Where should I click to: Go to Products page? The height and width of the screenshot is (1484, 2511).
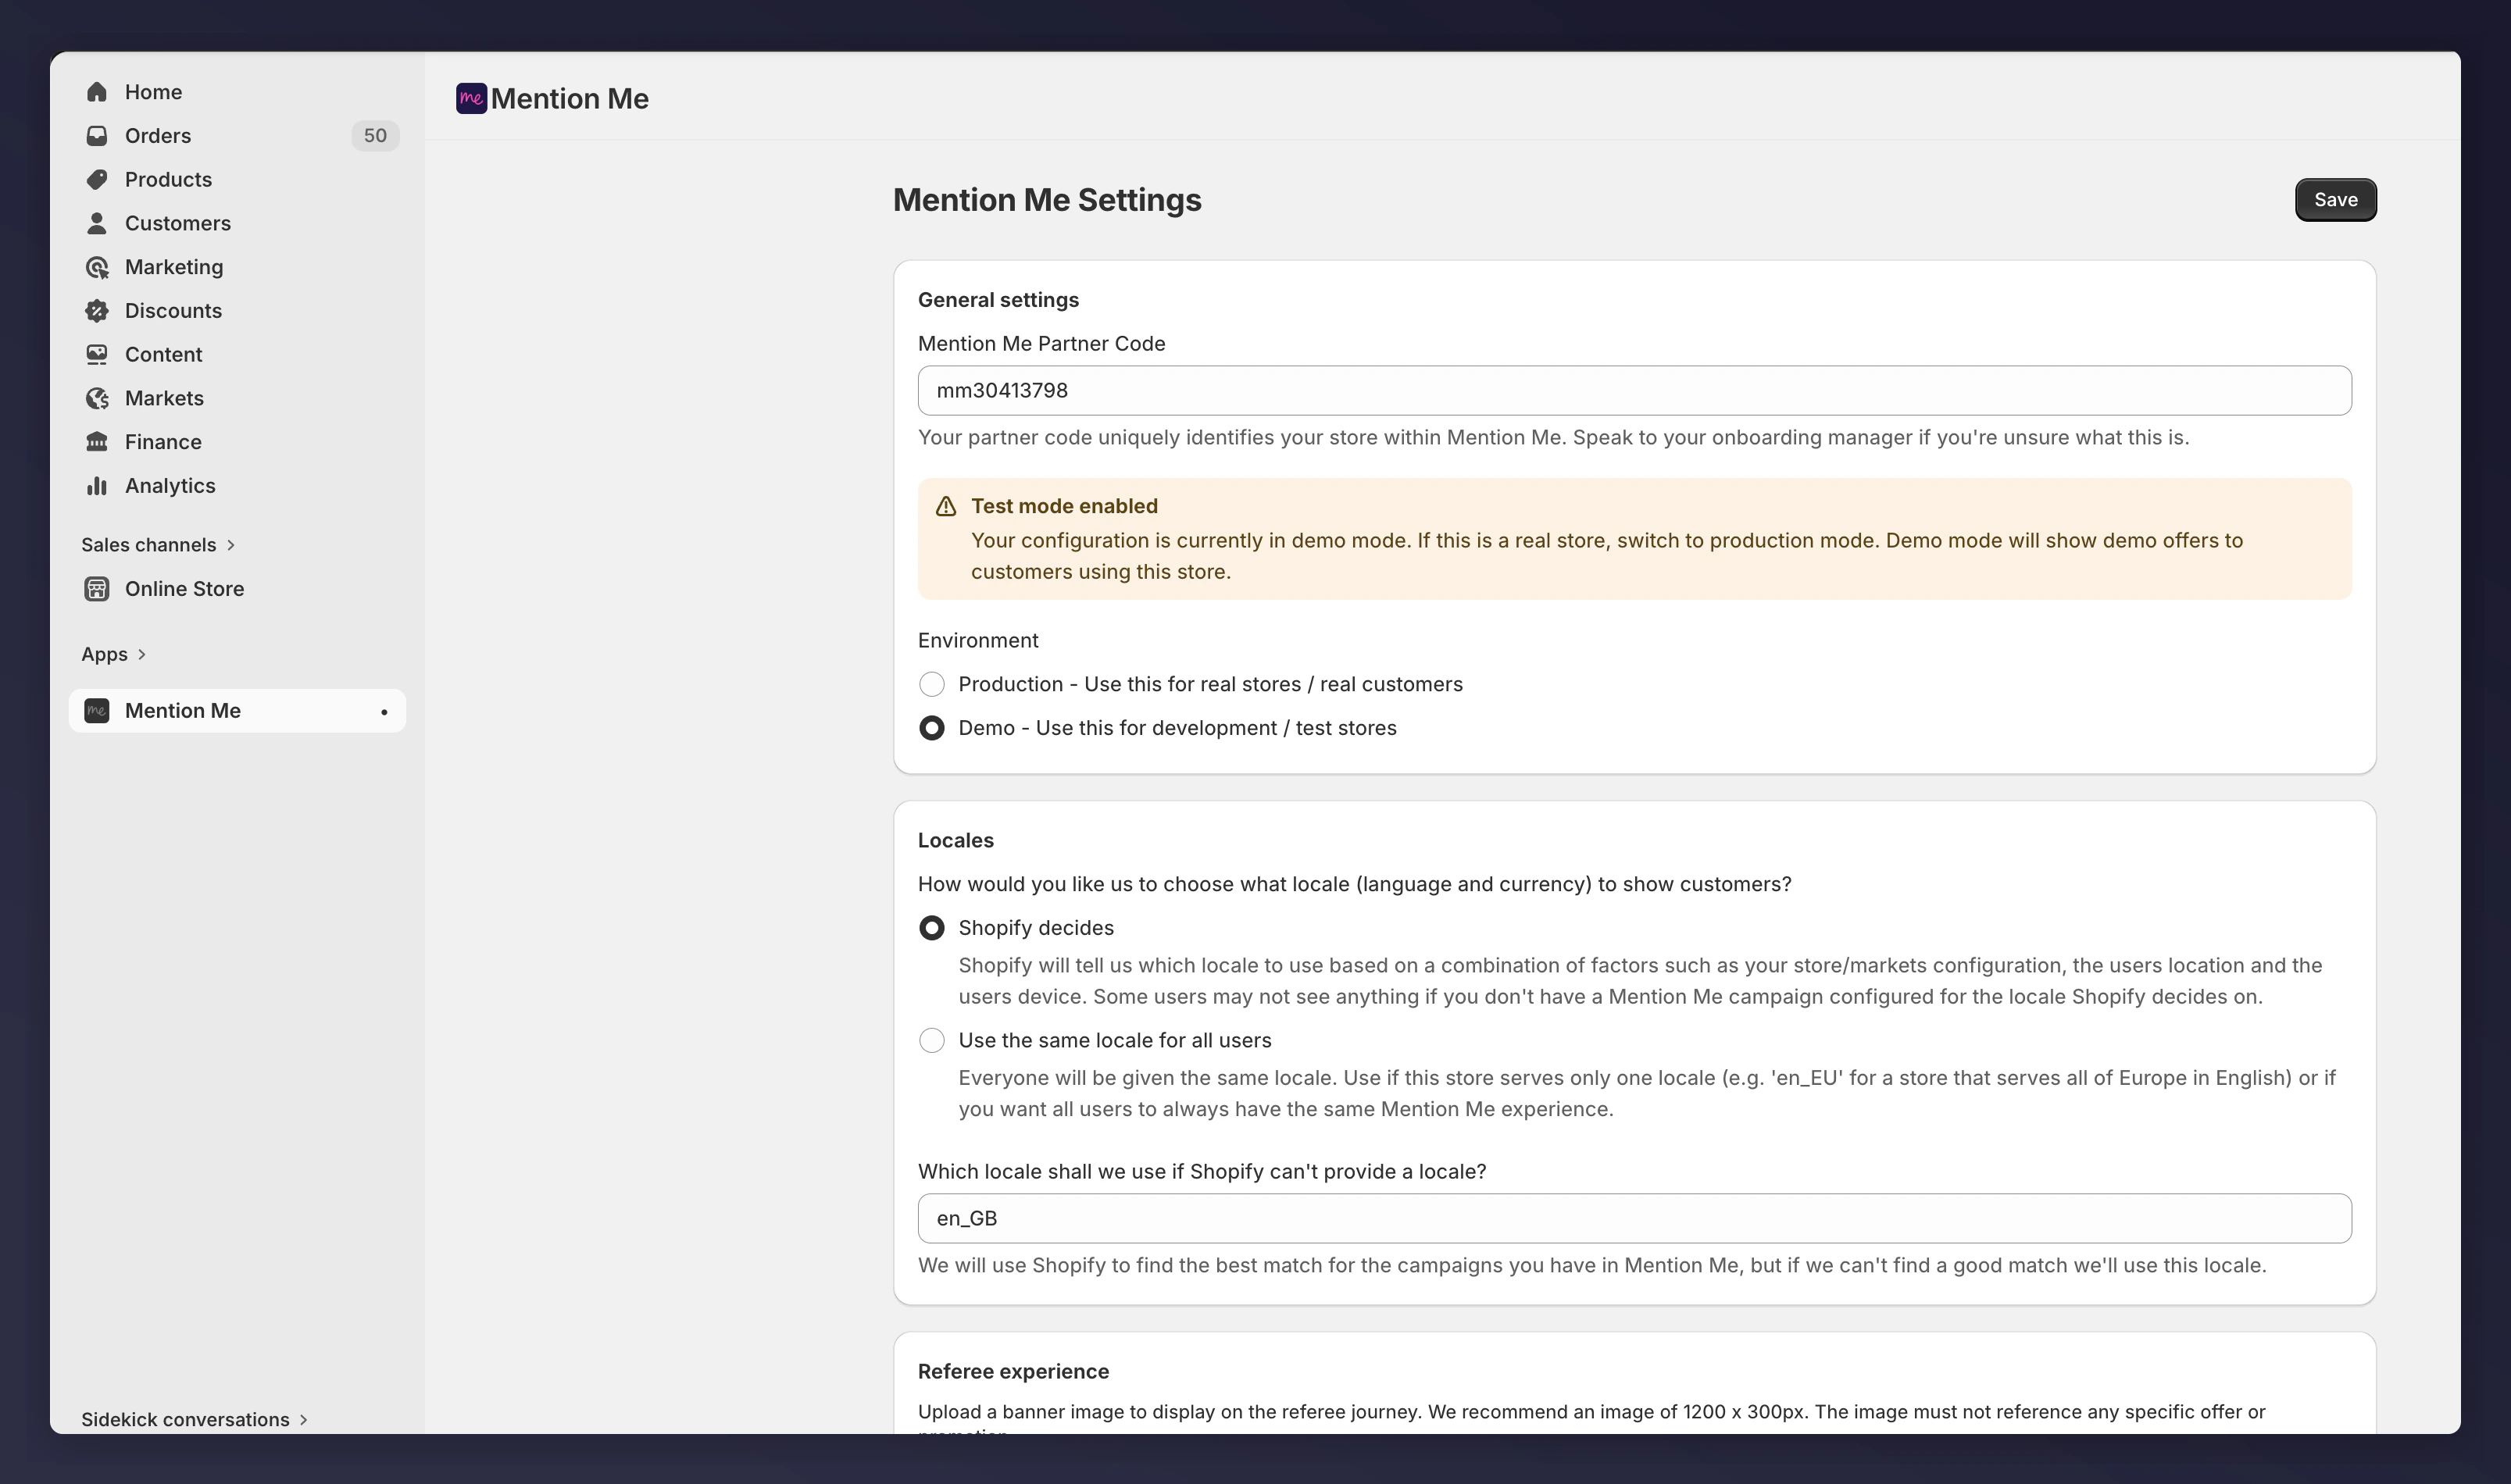point(237,180)
